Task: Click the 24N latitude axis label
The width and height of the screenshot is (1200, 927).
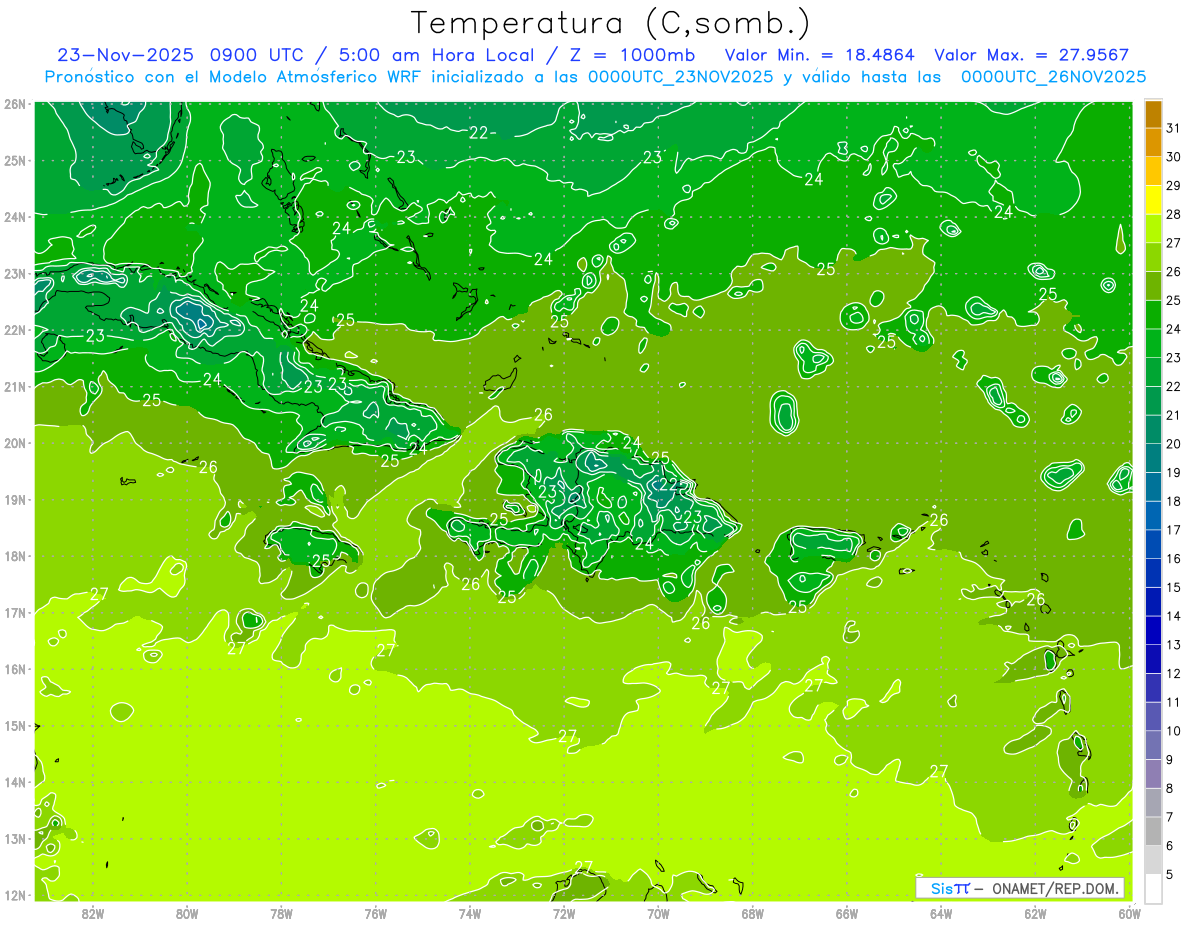Action: click(x=15, y=217)
